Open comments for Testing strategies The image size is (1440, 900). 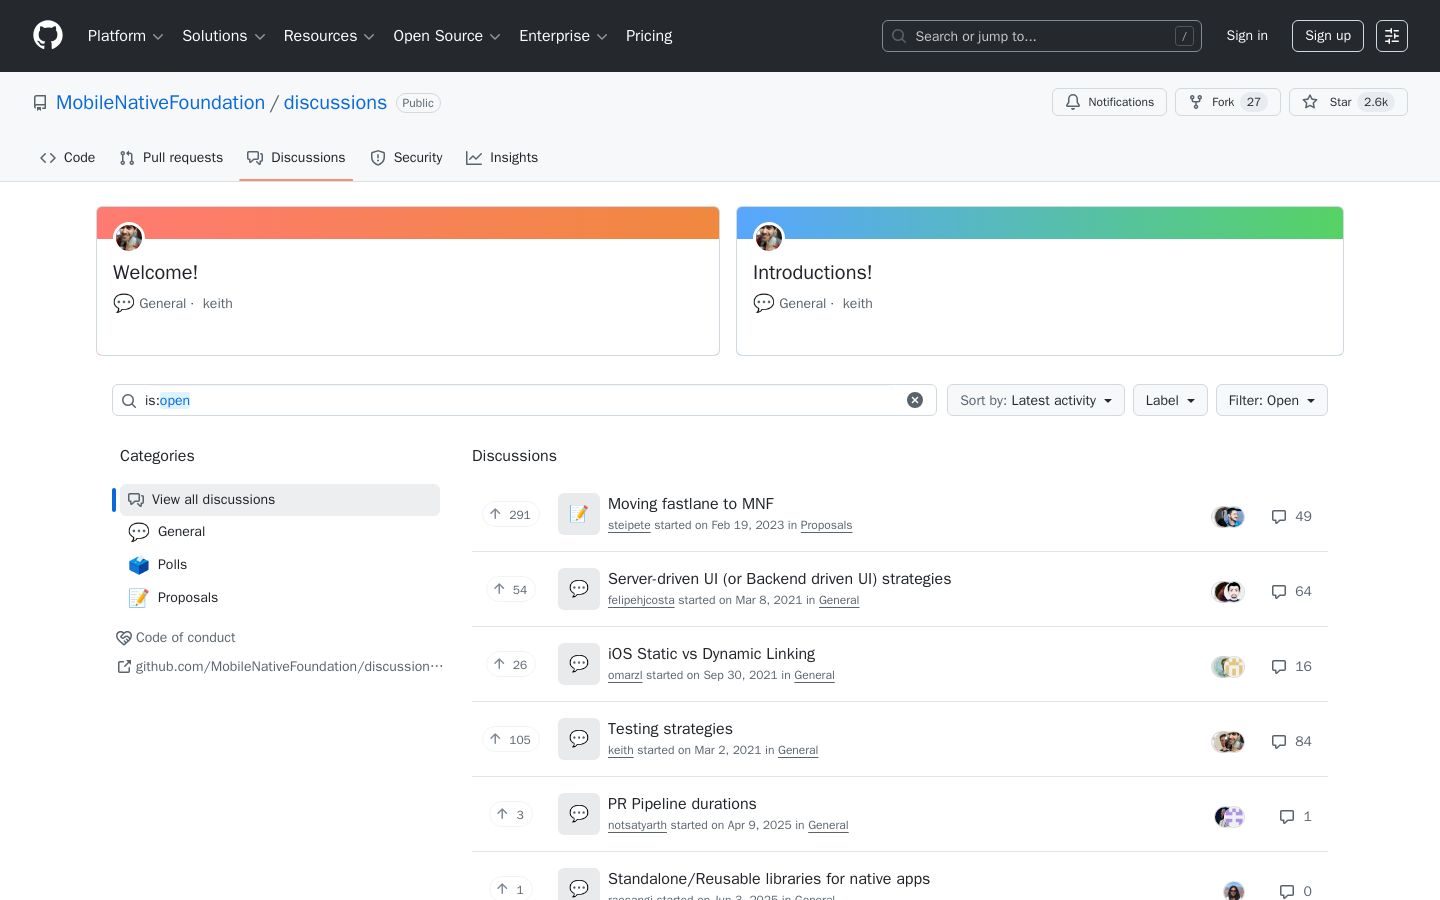click(x=1291, y=741)
